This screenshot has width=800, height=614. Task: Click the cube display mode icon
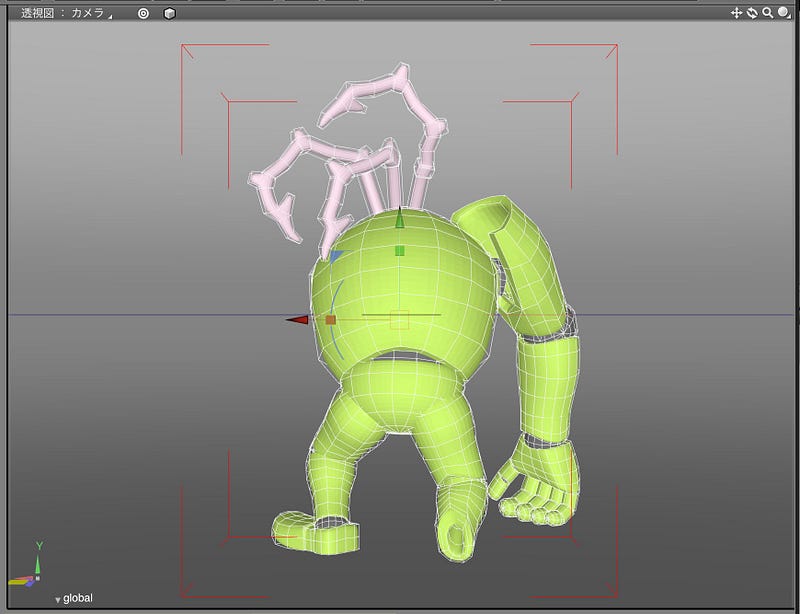click(170, 14)
